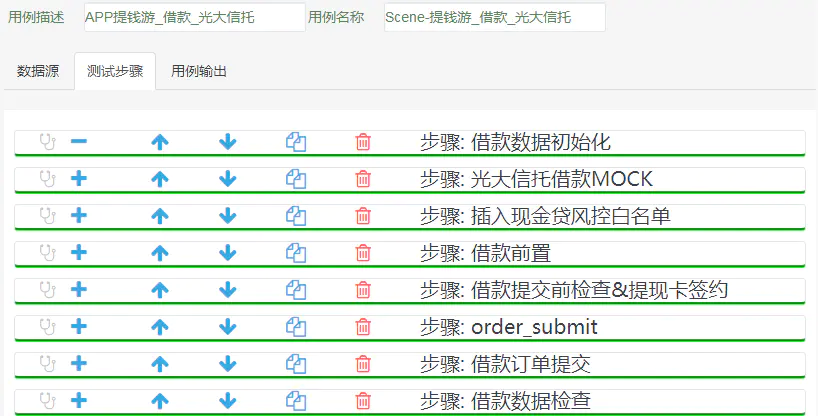Copy the order_submit step
Screen dimensions: 818x416
point(296,327)
